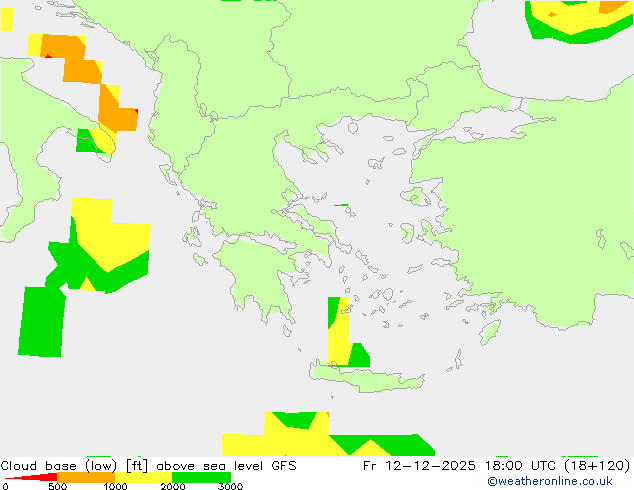This screenshot has width=634, height=490.
Task: Click the 'Fr 12-12-2025 18:00 UTC (18+120)' timestamp
Action: (497, 466)
